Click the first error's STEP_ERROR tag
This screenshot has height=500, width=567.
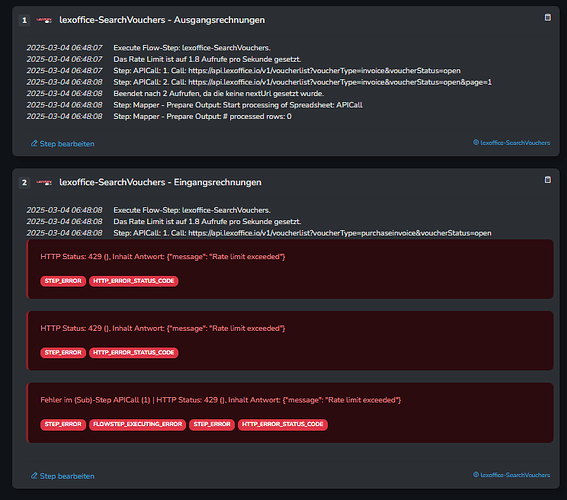tap(63, 281)
